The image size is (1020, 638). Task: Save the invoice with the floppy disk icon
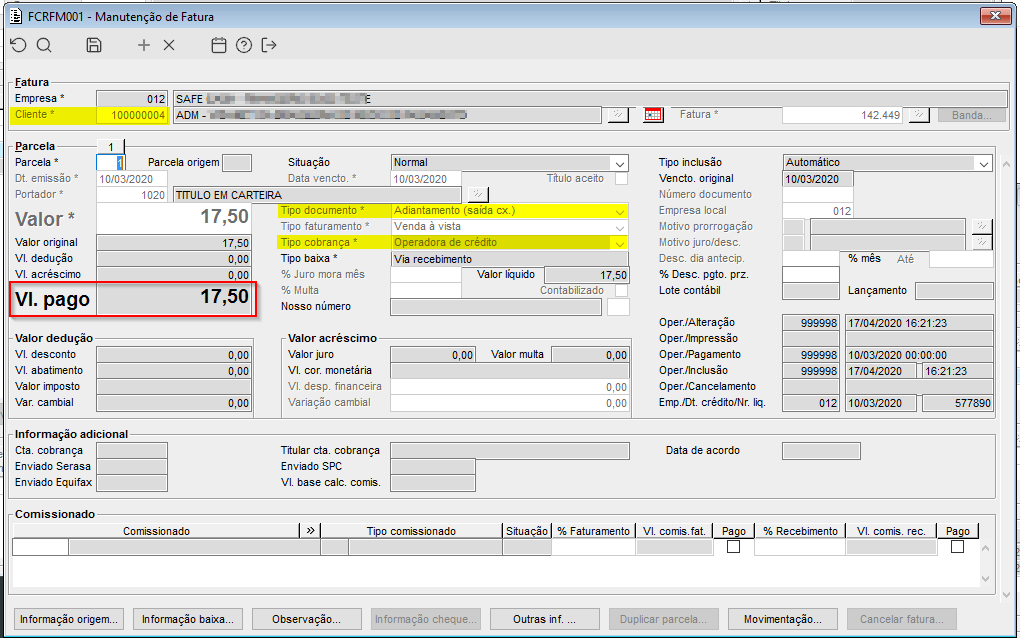point(94,45)
